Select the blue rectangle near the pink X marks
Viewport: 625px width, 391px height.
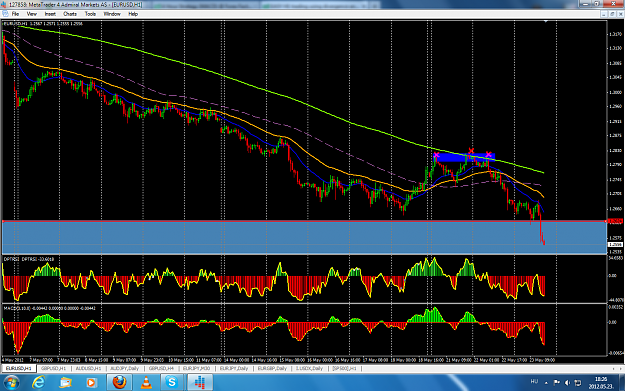coord(464,157)
